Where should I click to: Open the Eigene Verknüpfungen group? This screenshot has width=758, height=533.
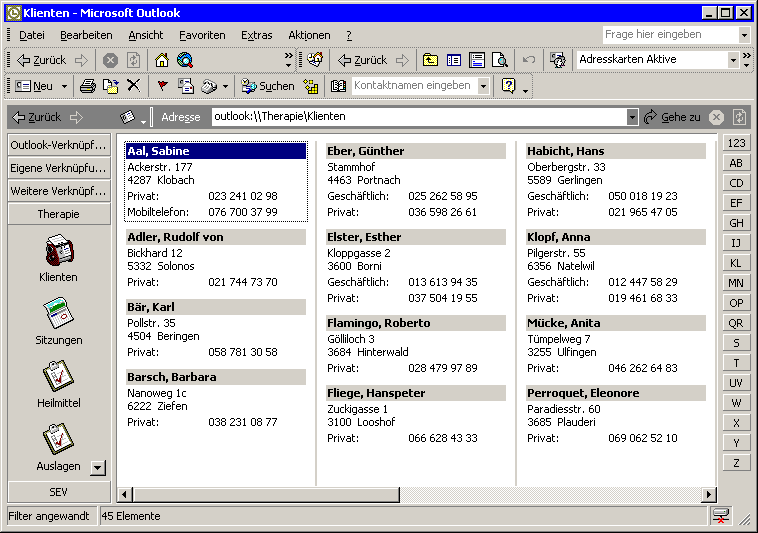pyautogui.click(x=58, y=168)
